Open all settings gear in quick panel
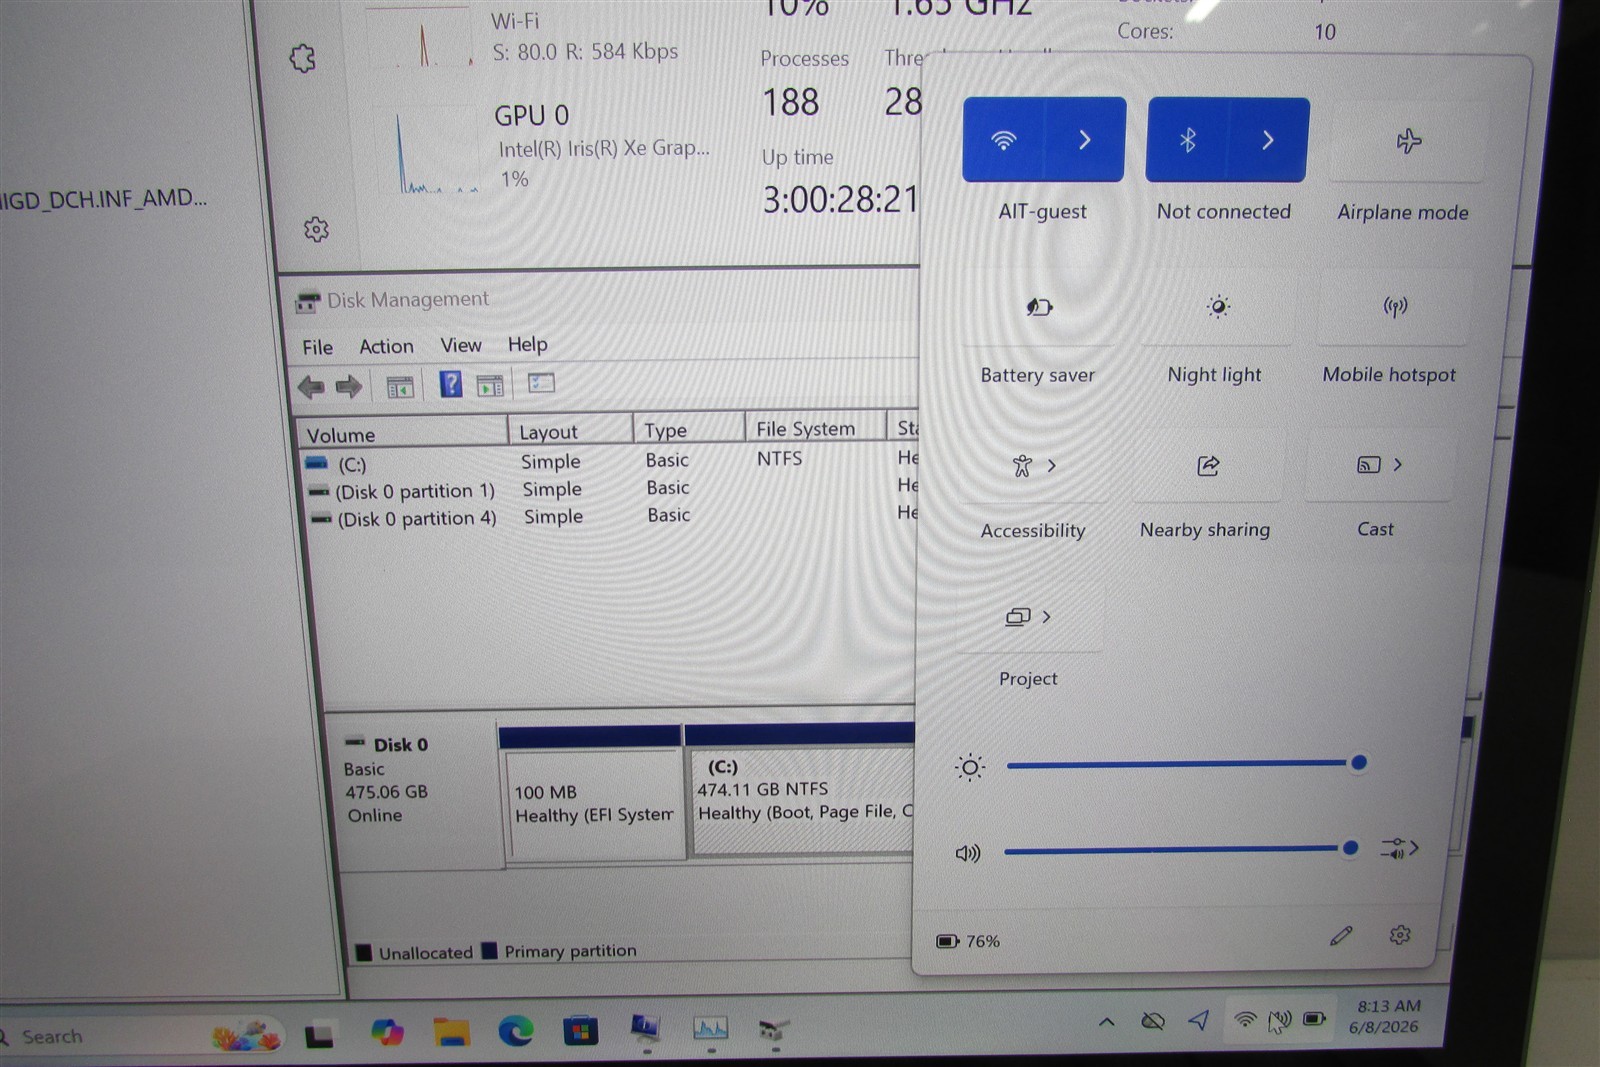 tap(1400, 935)
